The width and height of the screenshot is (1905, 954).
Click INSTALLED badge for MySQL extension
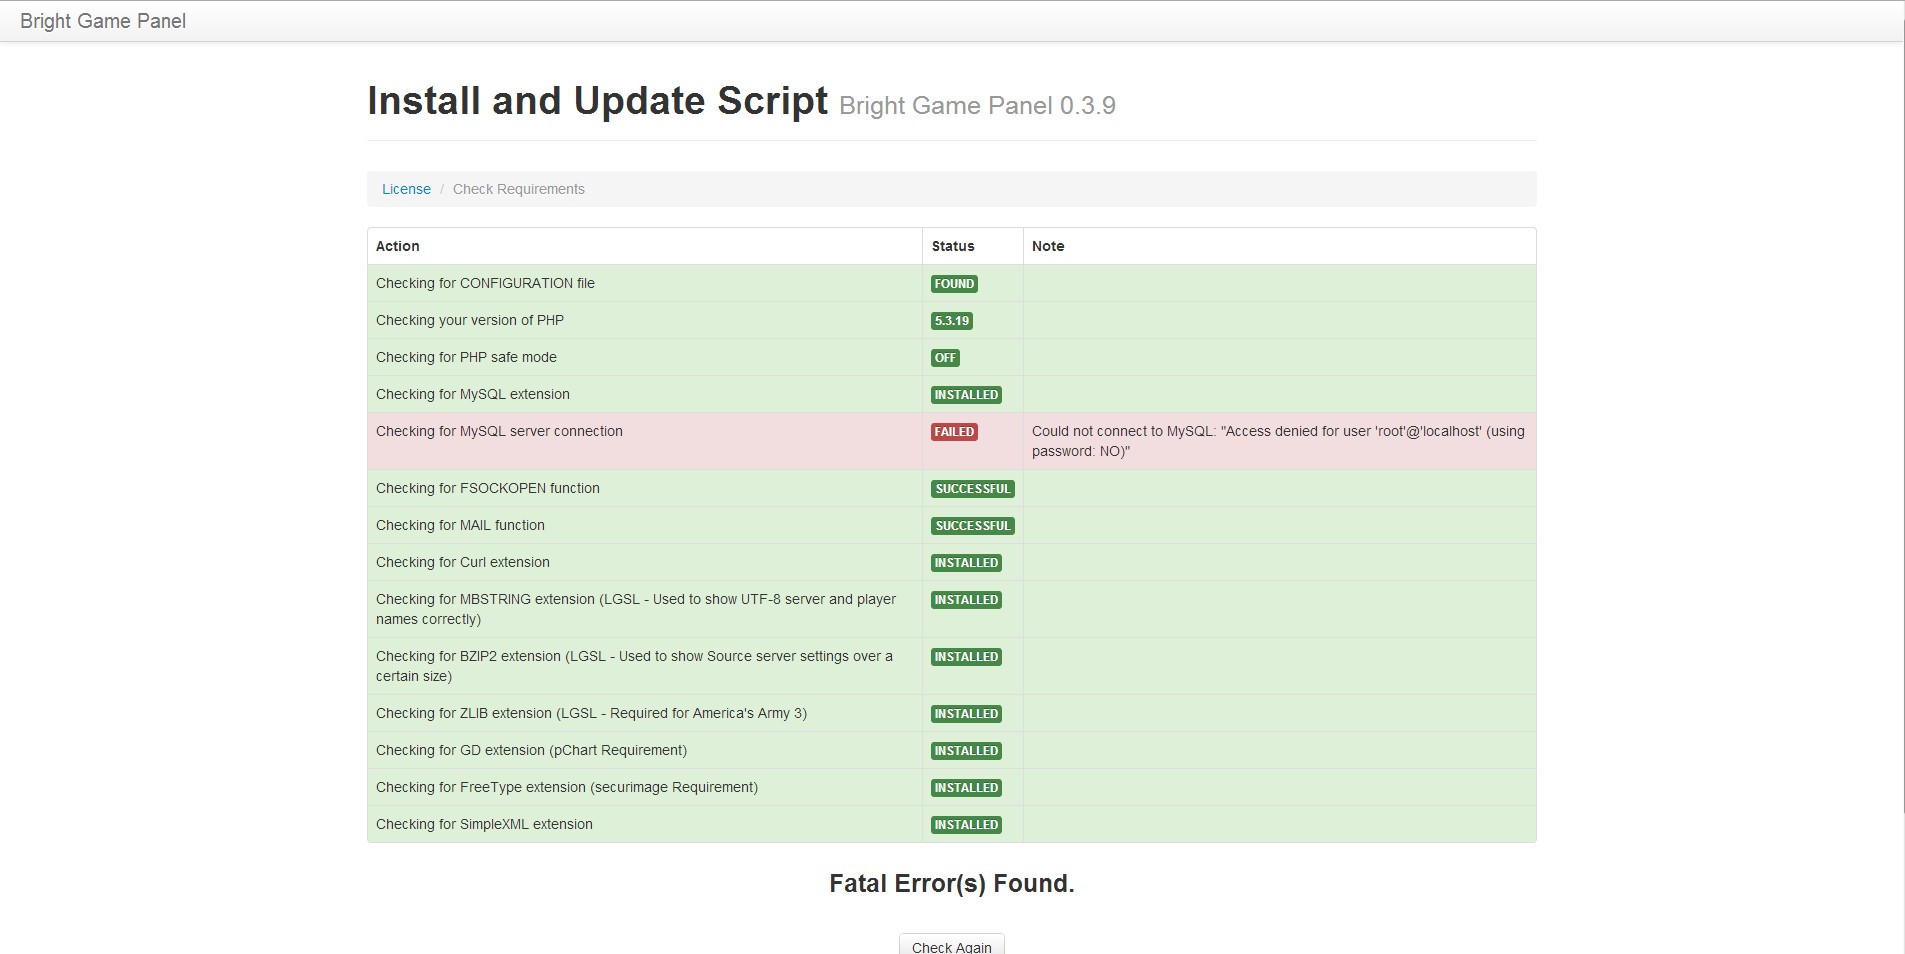coord(966,395)
